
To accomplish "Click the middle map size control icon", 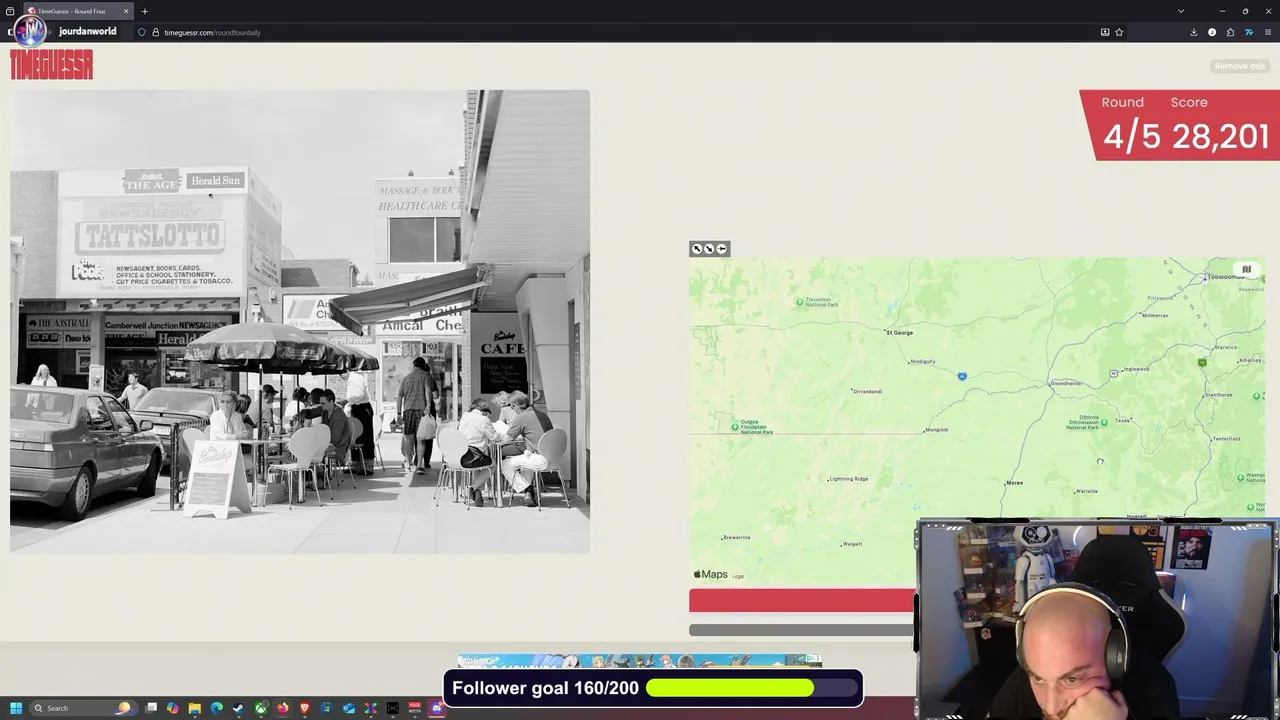I will click(x=709, y=249).
